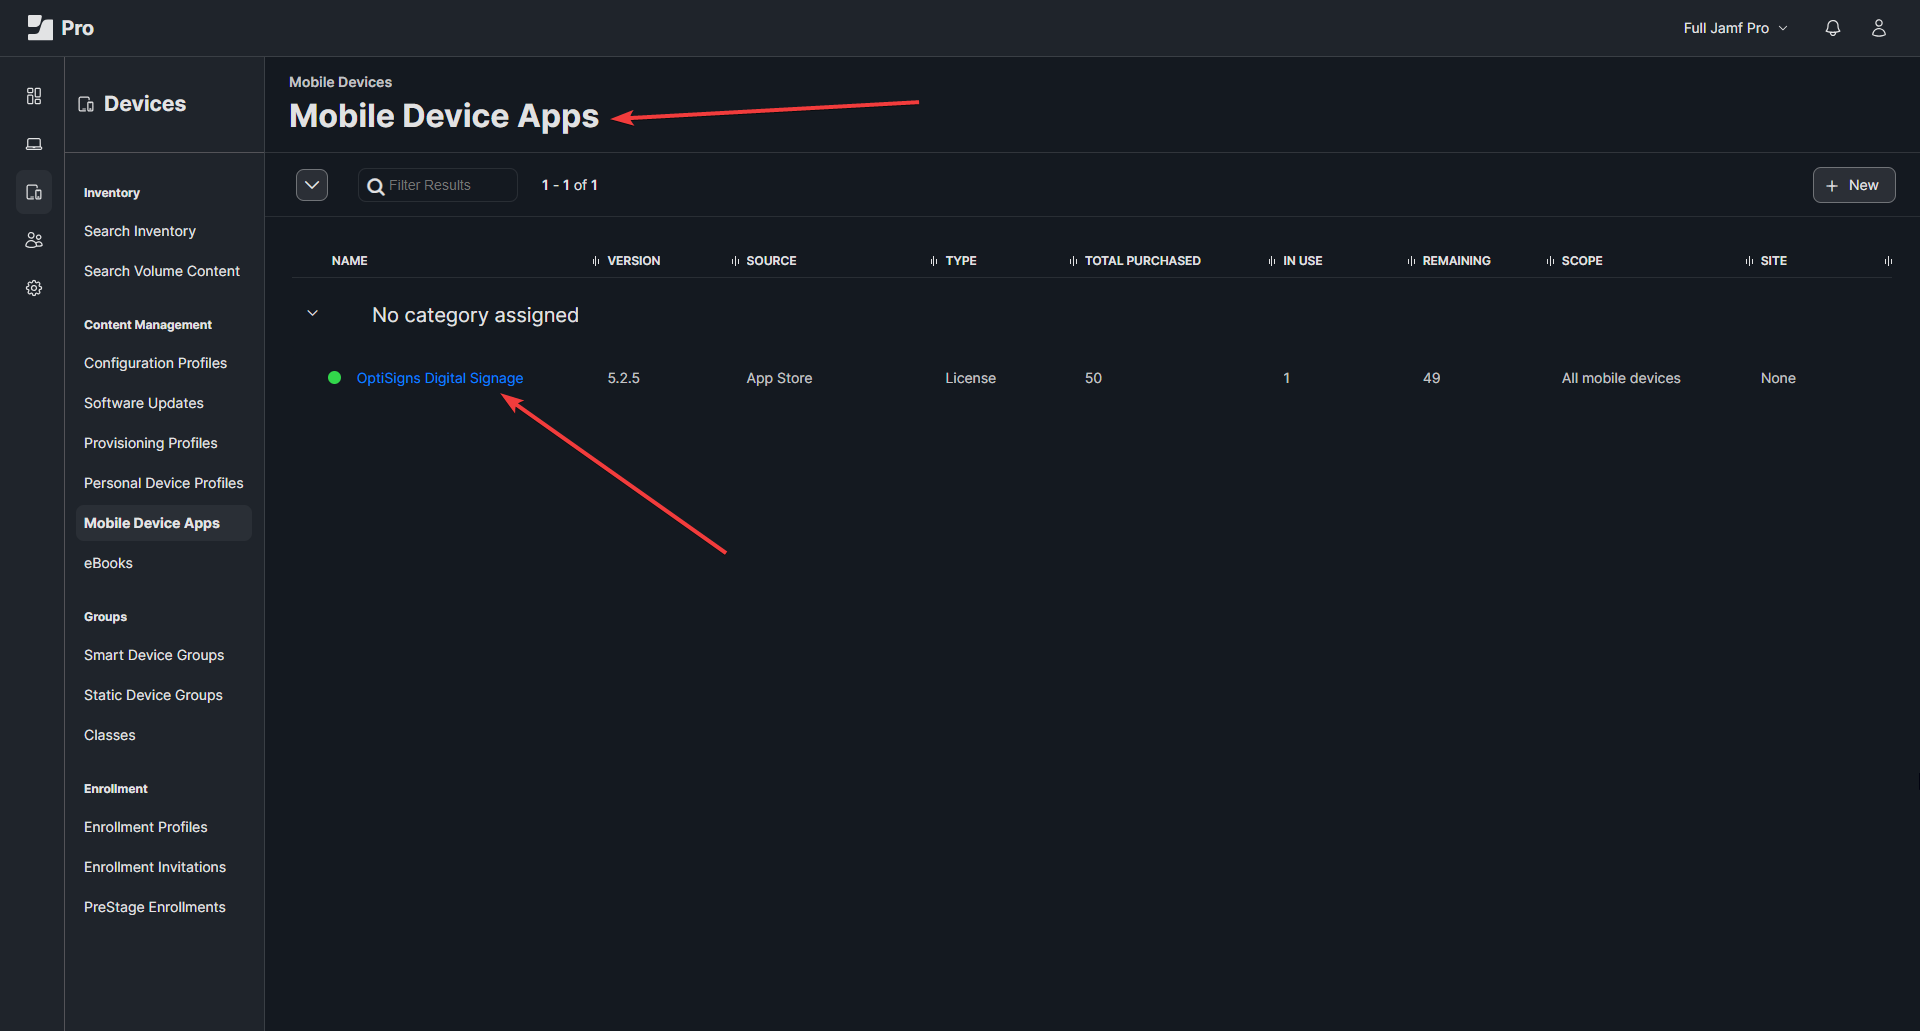
Task: Open the Users icon in sidebar
Action: coord(34,240)
